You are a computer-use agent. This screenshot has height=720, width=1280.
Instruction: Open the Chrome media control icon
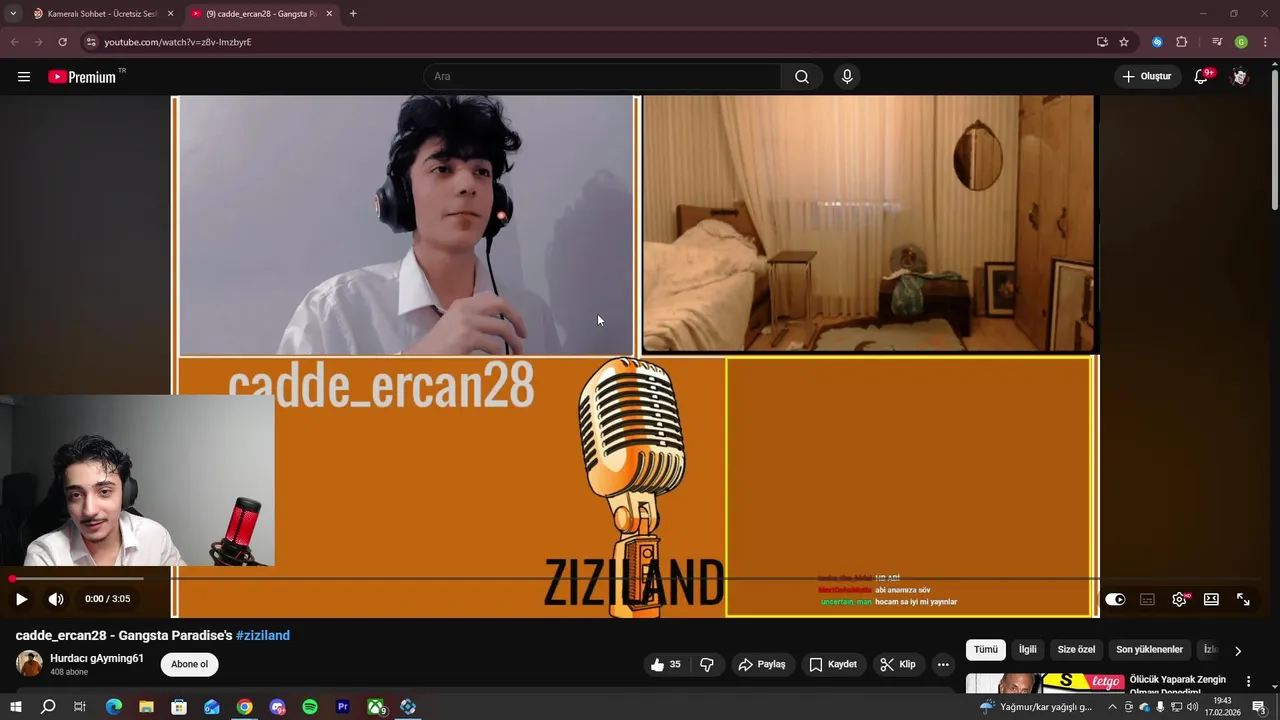click(1217, 42)
